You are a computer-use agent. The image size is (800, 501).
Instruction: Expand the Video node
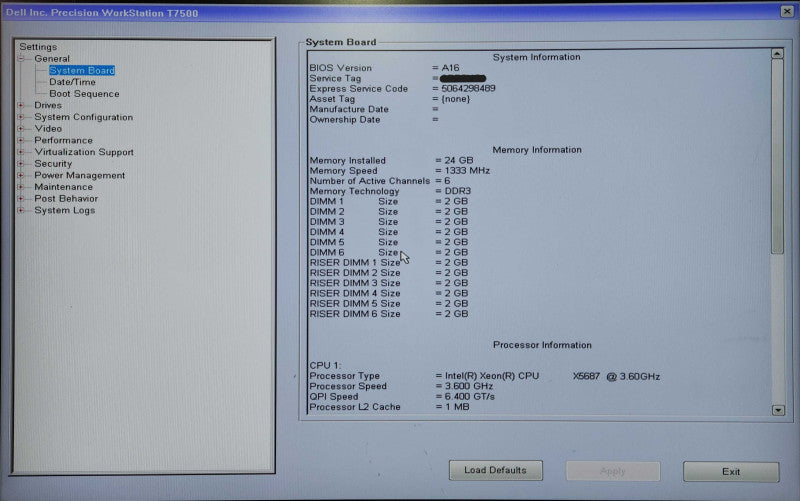click(21, 129)
